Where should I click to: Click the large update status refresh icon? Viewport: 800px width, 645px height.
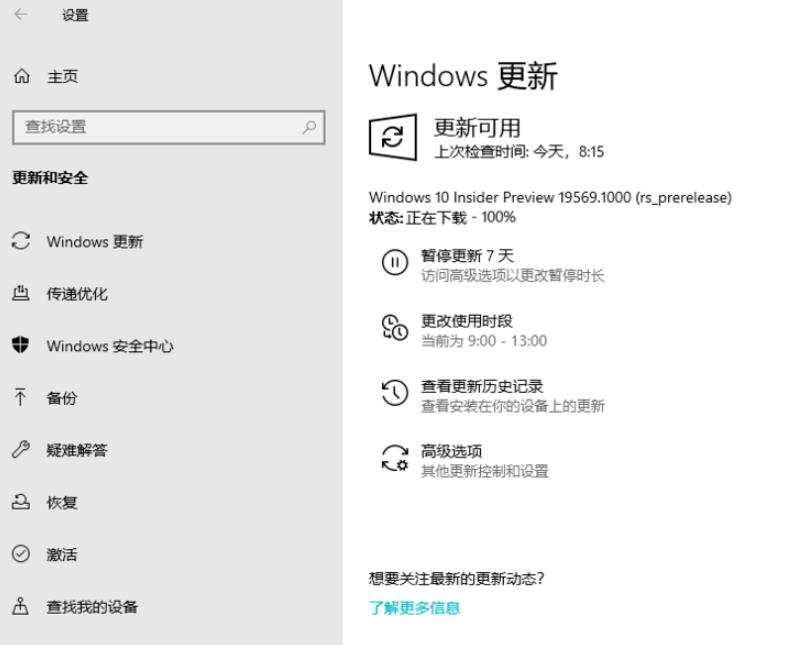(x=393, y=137)
